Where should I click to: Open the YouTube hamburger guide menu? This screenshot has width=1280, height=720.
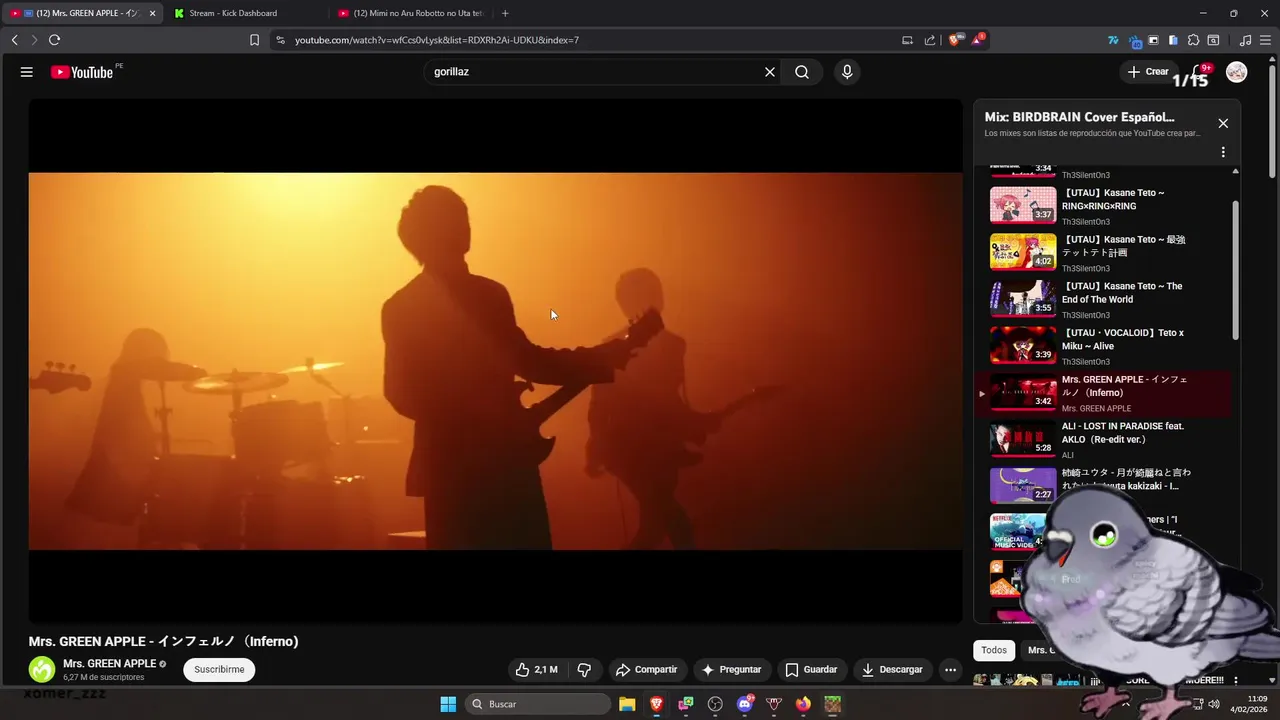(x=27, y=72)
